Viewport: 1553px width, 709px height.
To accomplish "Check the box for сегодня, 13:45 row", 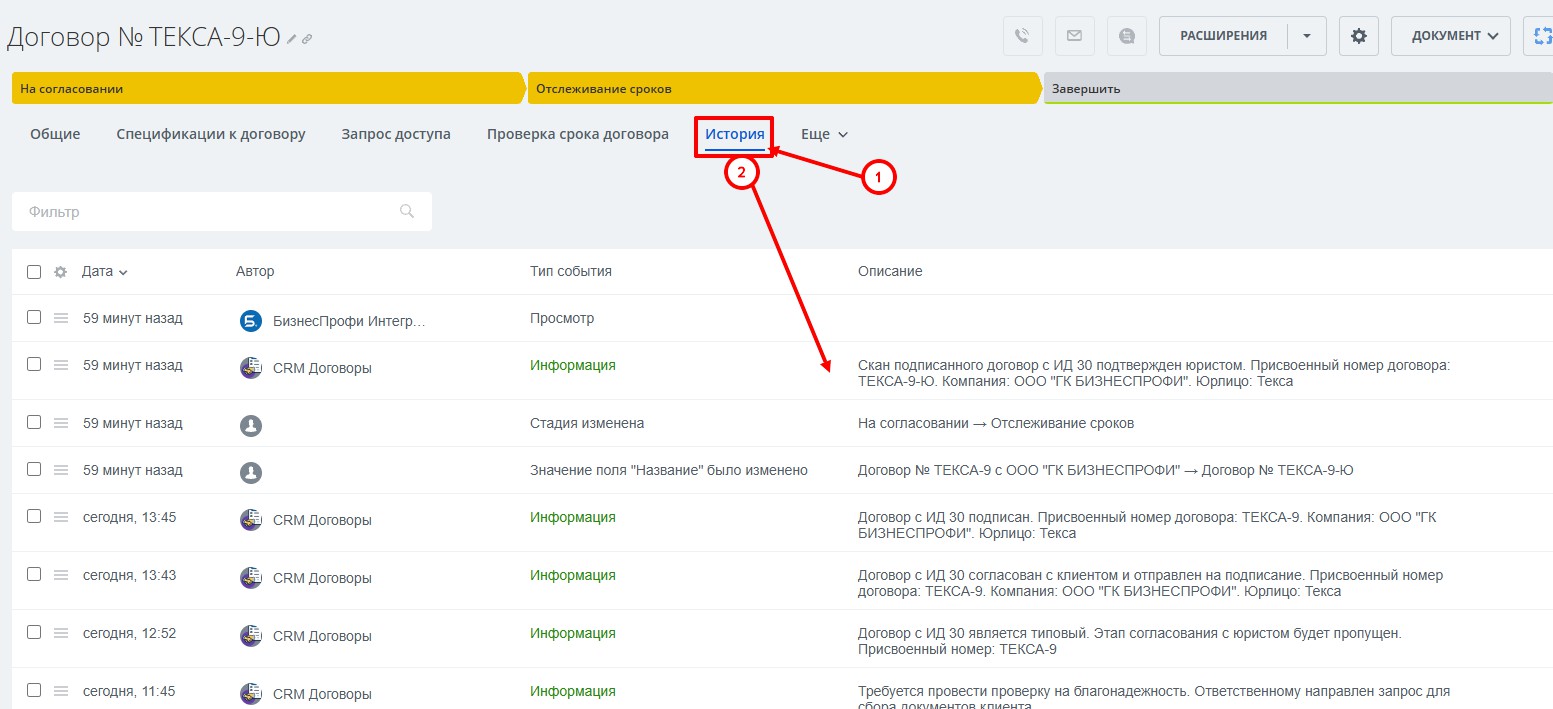I will [x=34, y=516].
